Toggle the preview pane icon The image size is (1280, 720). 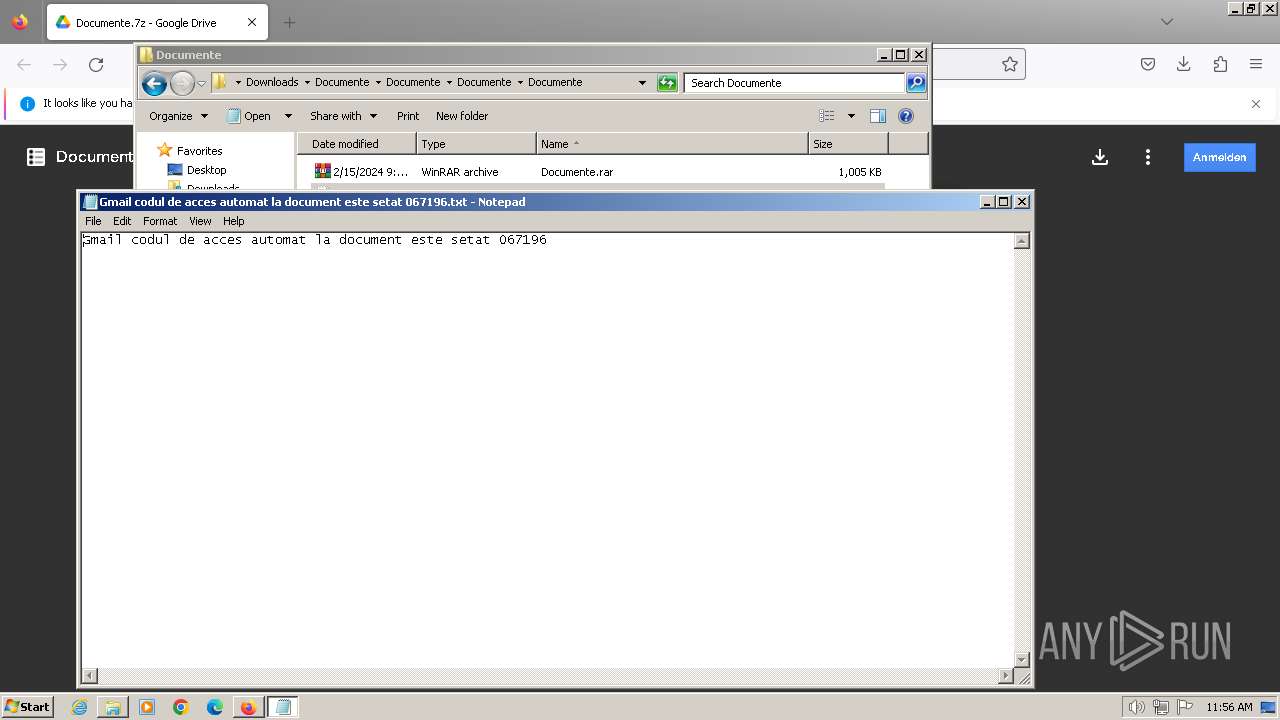click(878, 116)
